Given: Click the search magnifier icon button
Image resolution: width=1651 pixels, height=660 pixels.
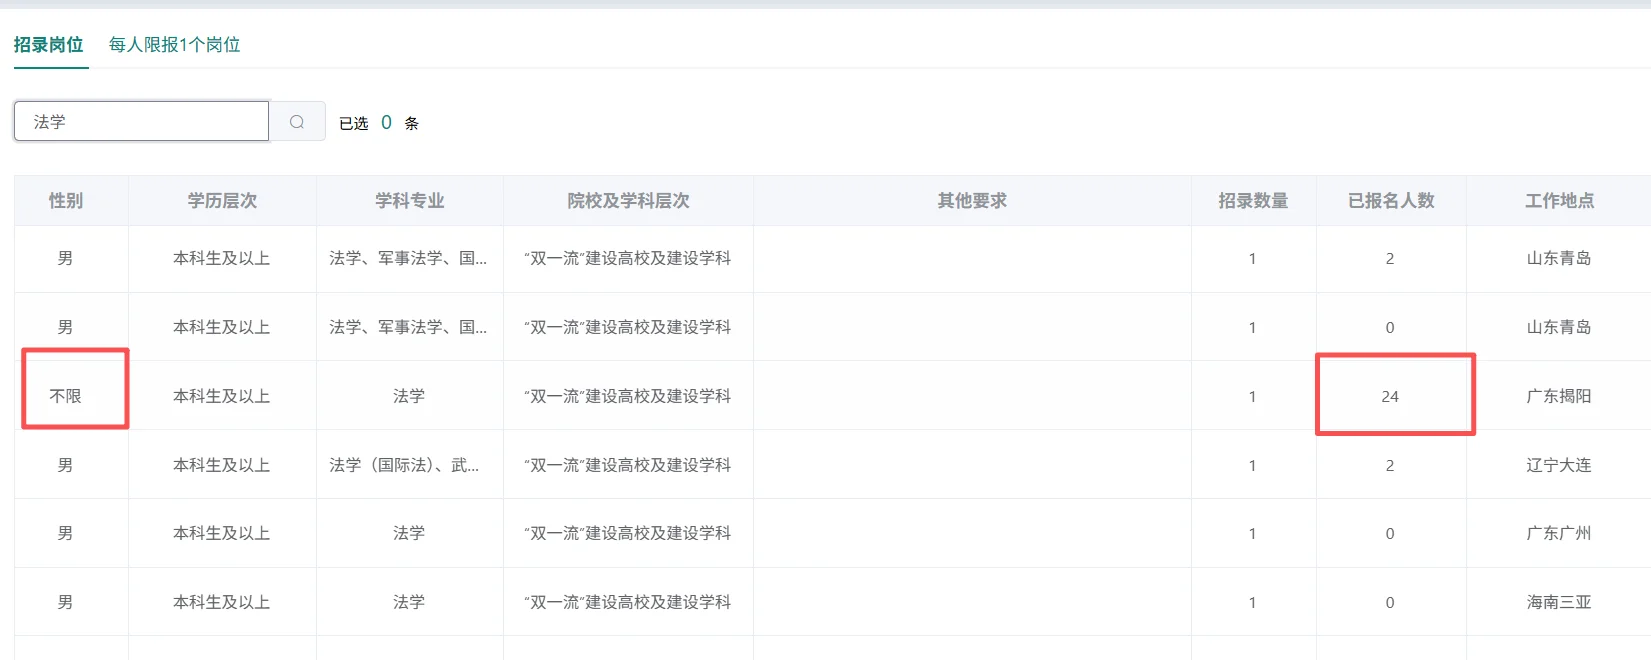Looking at the screenshot, I should [297, 122].
